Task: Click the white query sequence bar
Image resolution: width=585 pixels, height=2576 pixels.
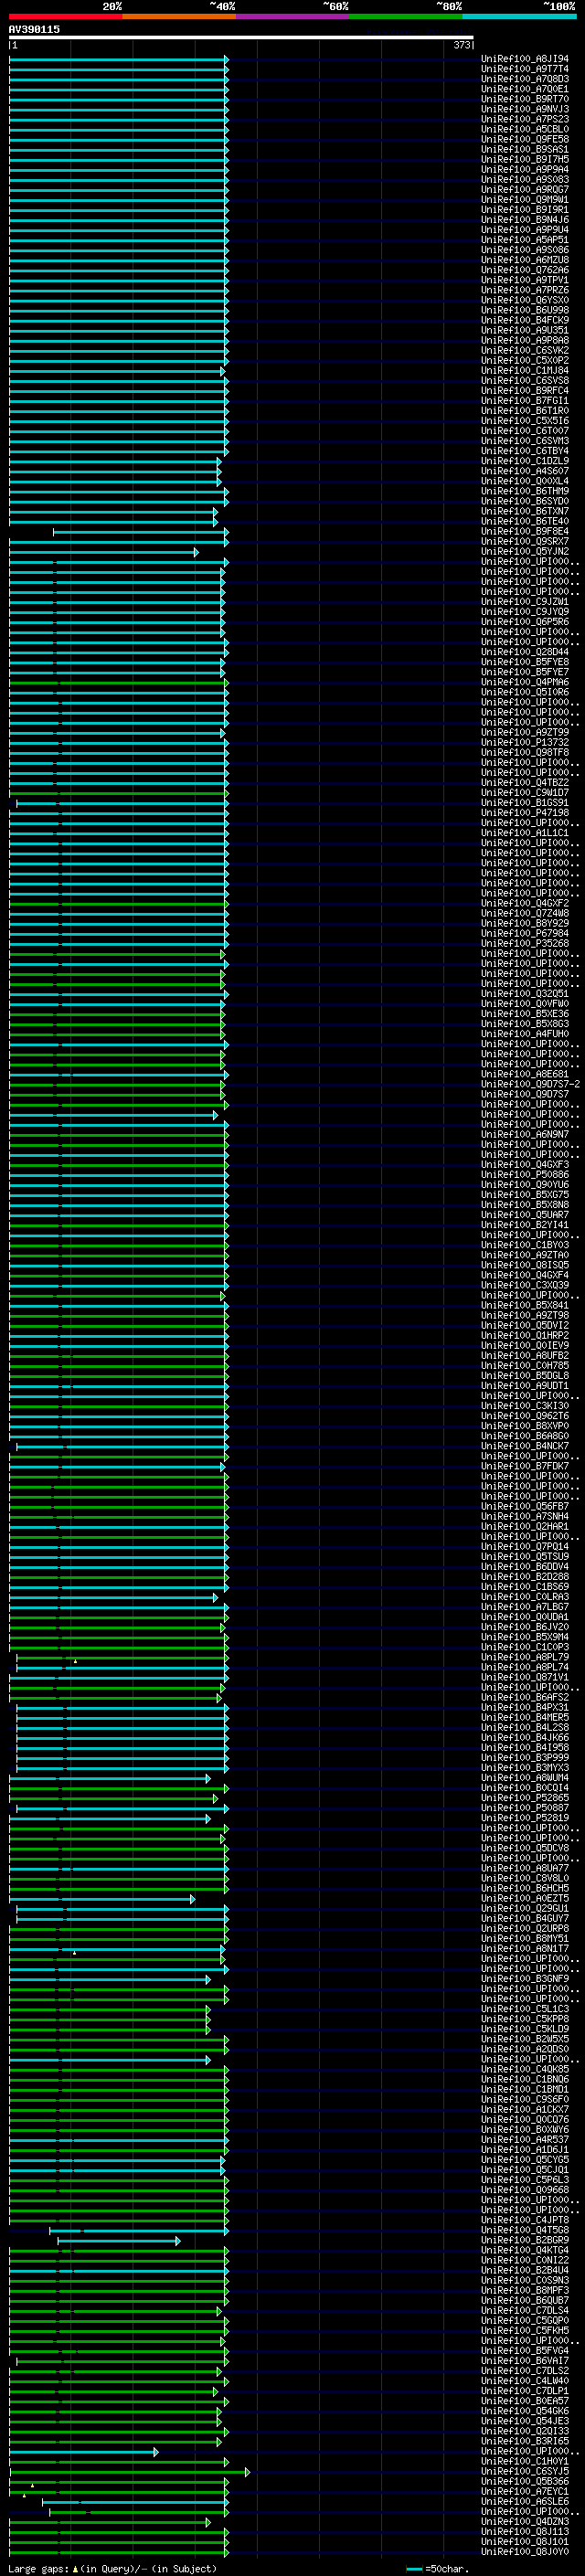Action: pos(241,38)
